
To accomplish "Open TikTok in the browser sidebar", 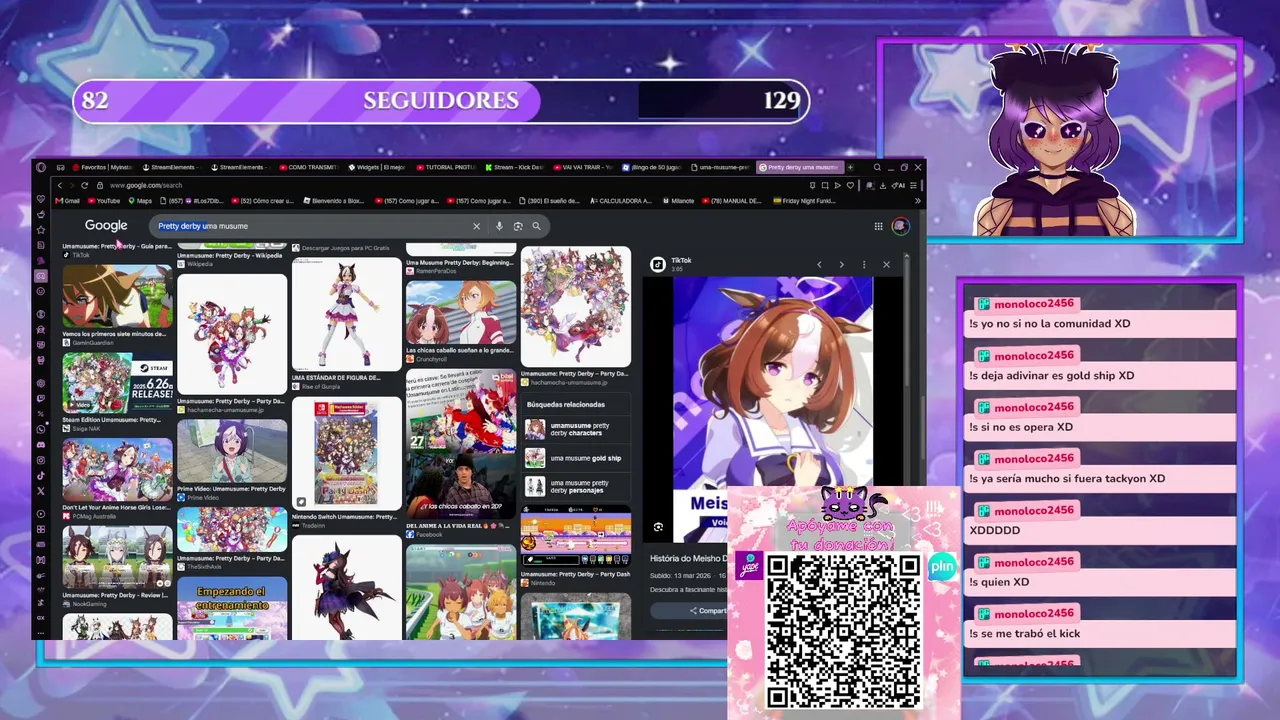I will [41, 475].
